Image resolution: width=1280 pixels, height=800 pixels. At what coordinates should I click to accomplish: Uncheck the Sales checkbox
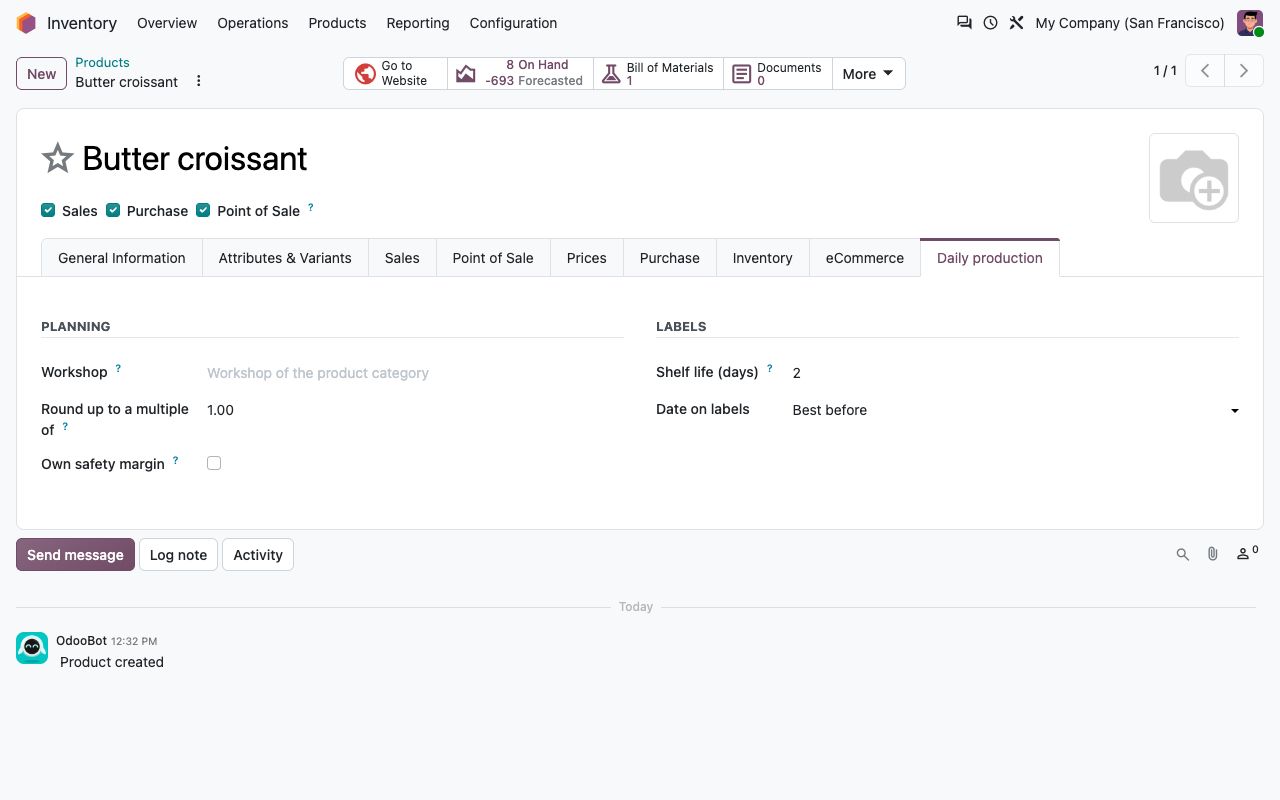point(48,210)
